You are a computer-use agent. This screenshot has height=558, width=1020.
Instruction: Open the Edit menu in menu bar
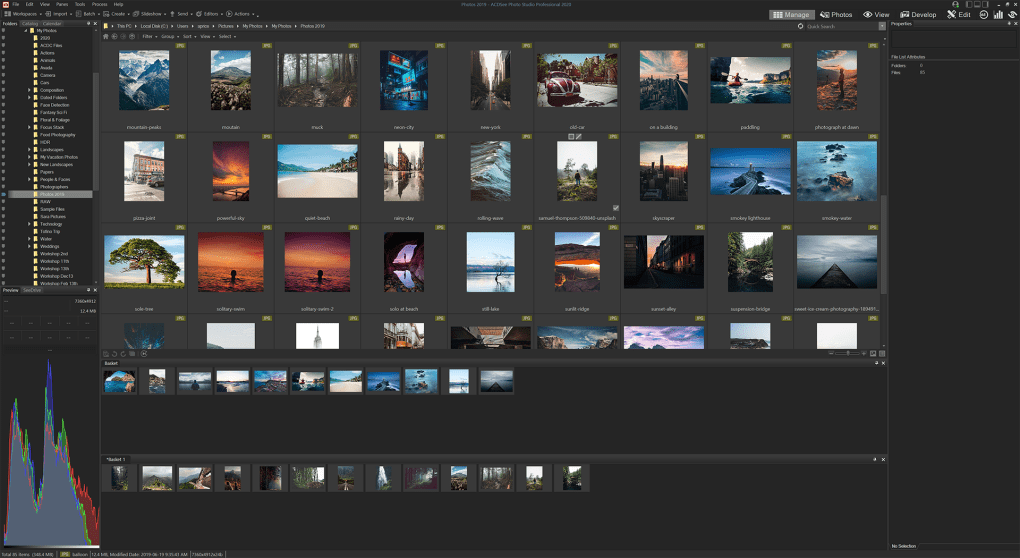pos(29,4)
